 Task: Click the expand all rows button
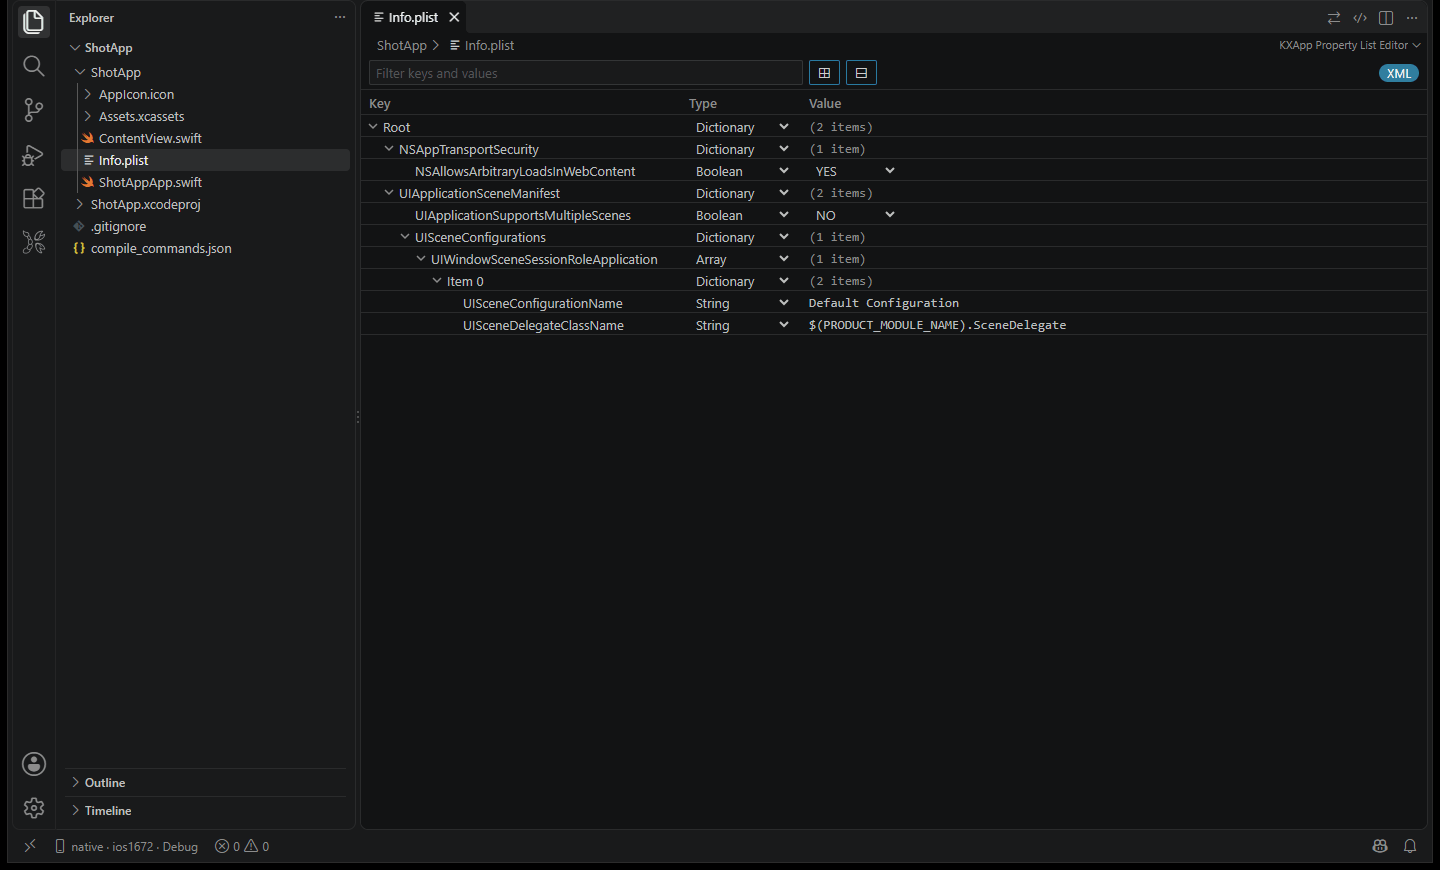[824, 73]
